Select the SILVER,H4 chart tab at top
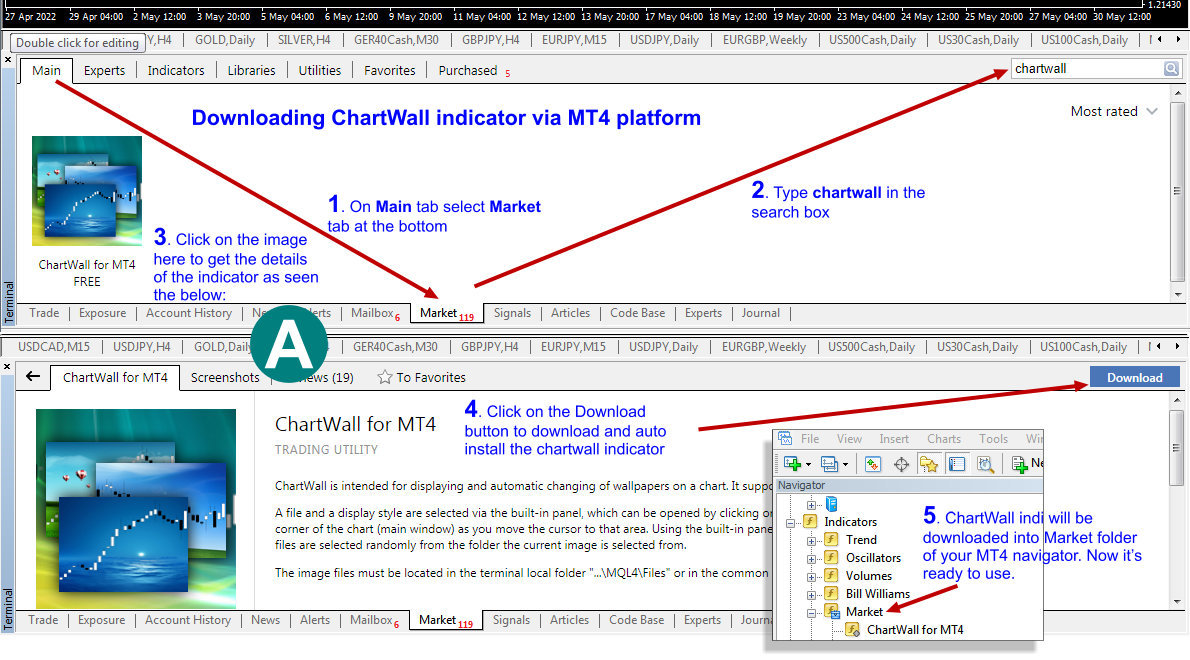Viewport: 1190px width, 660px height. click(x=304, y=39)
